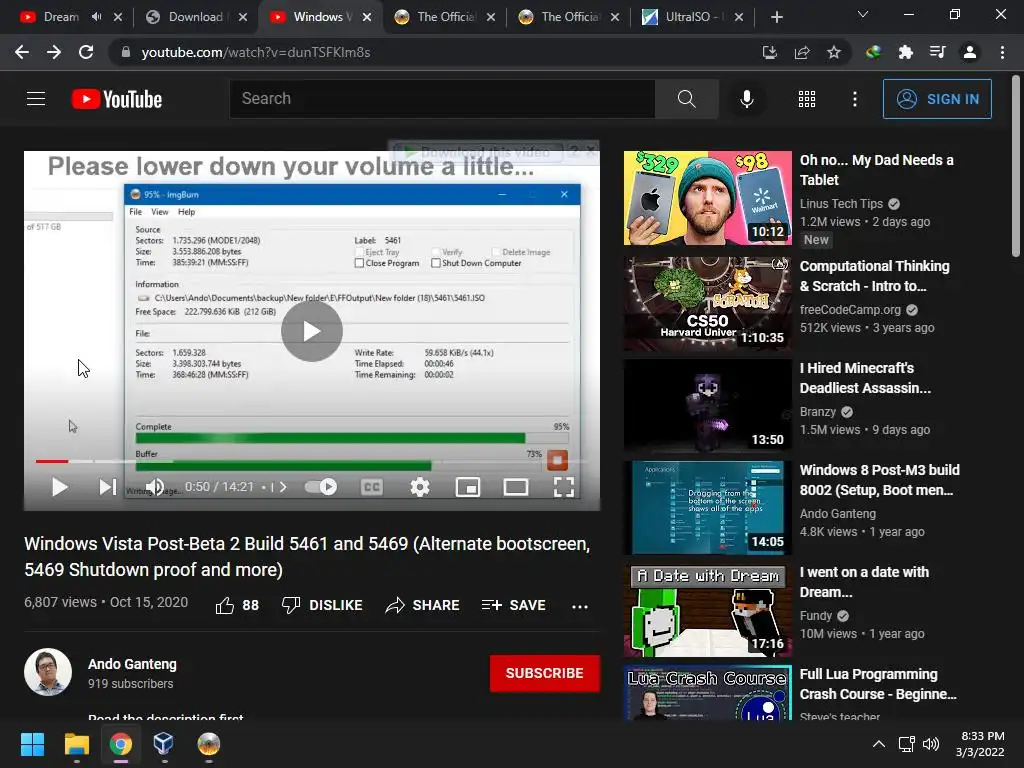The image size is (1024, 768).
Task: Skip to next video
Action: 107,487
